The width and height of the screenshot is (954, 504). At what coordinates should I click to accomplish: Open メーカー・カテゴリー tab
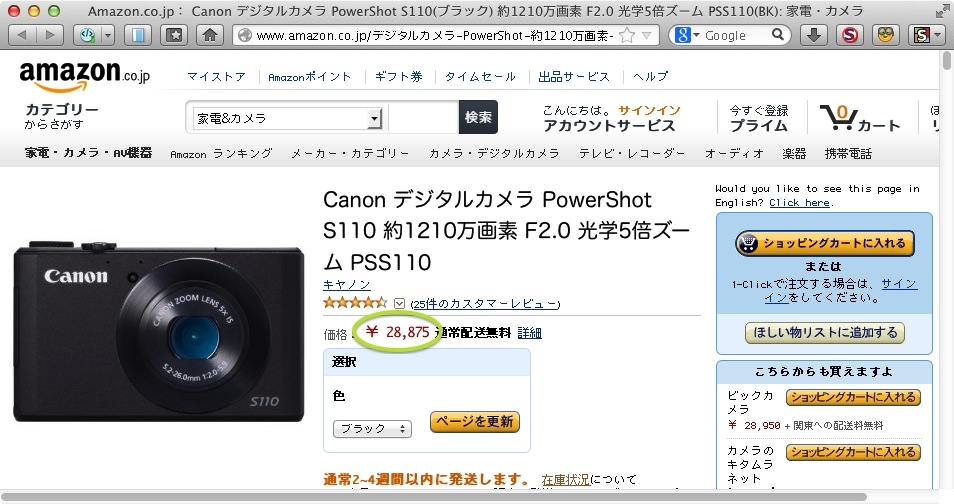pos(350,153)
